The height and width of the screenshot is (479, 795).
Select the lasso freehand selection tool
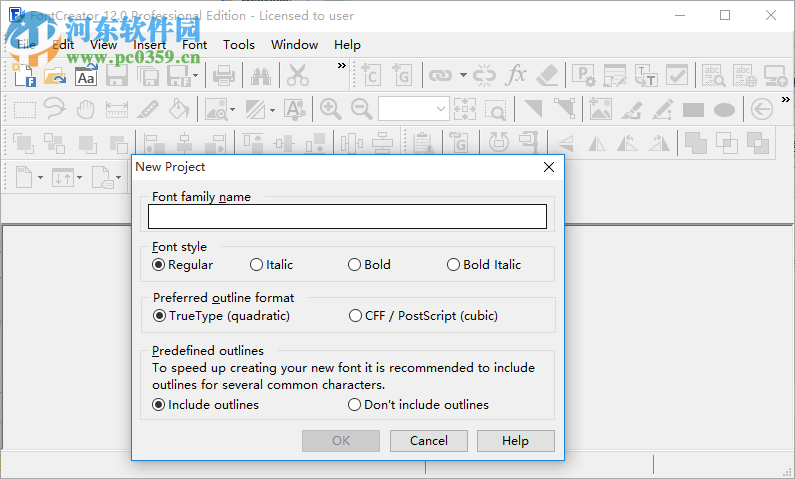[x=55, y=108]
